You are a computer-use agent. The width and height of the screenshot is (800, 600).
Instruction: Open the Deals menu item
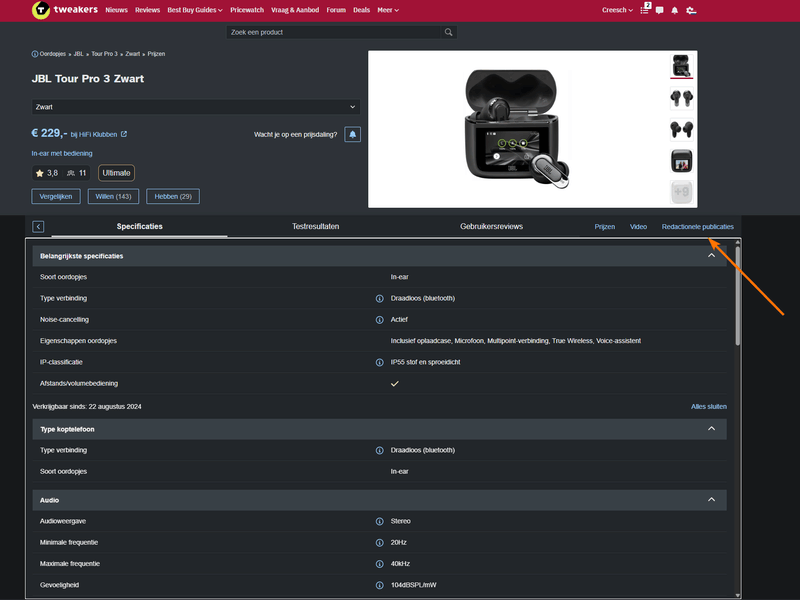point(361,10)
